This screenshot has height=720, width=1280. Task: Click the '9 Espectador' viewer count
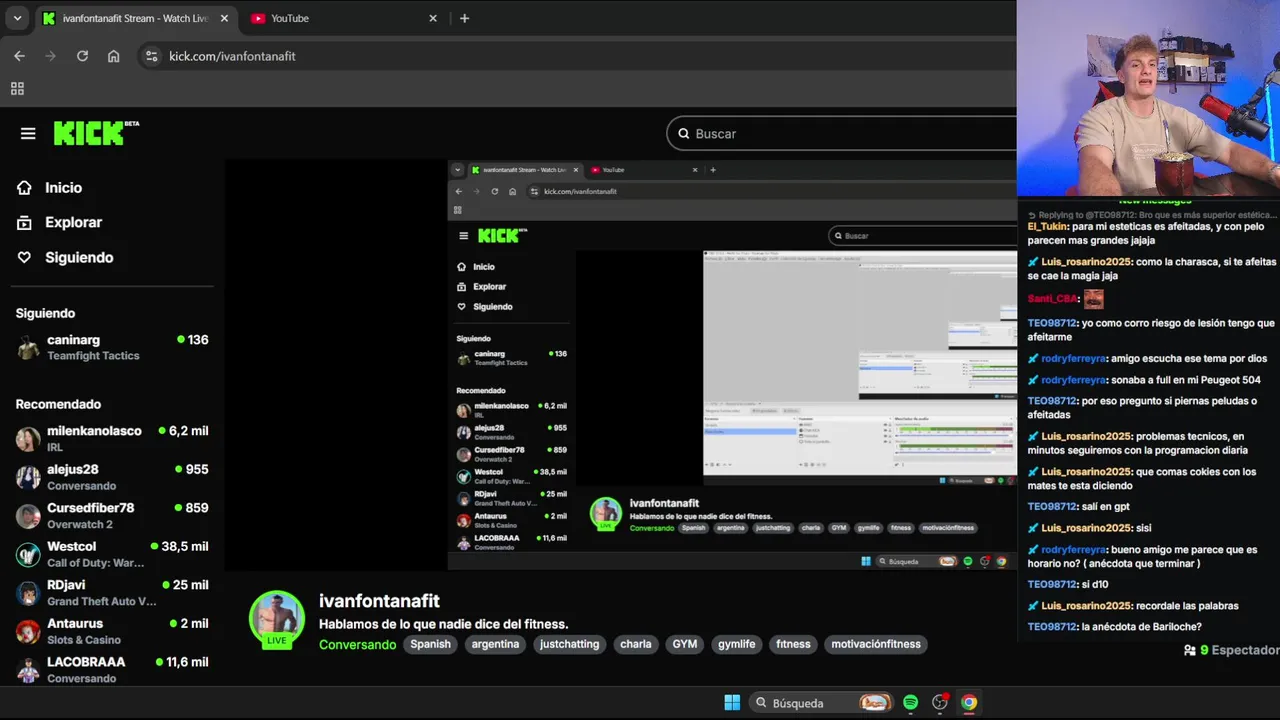(x=1231, y=650)
